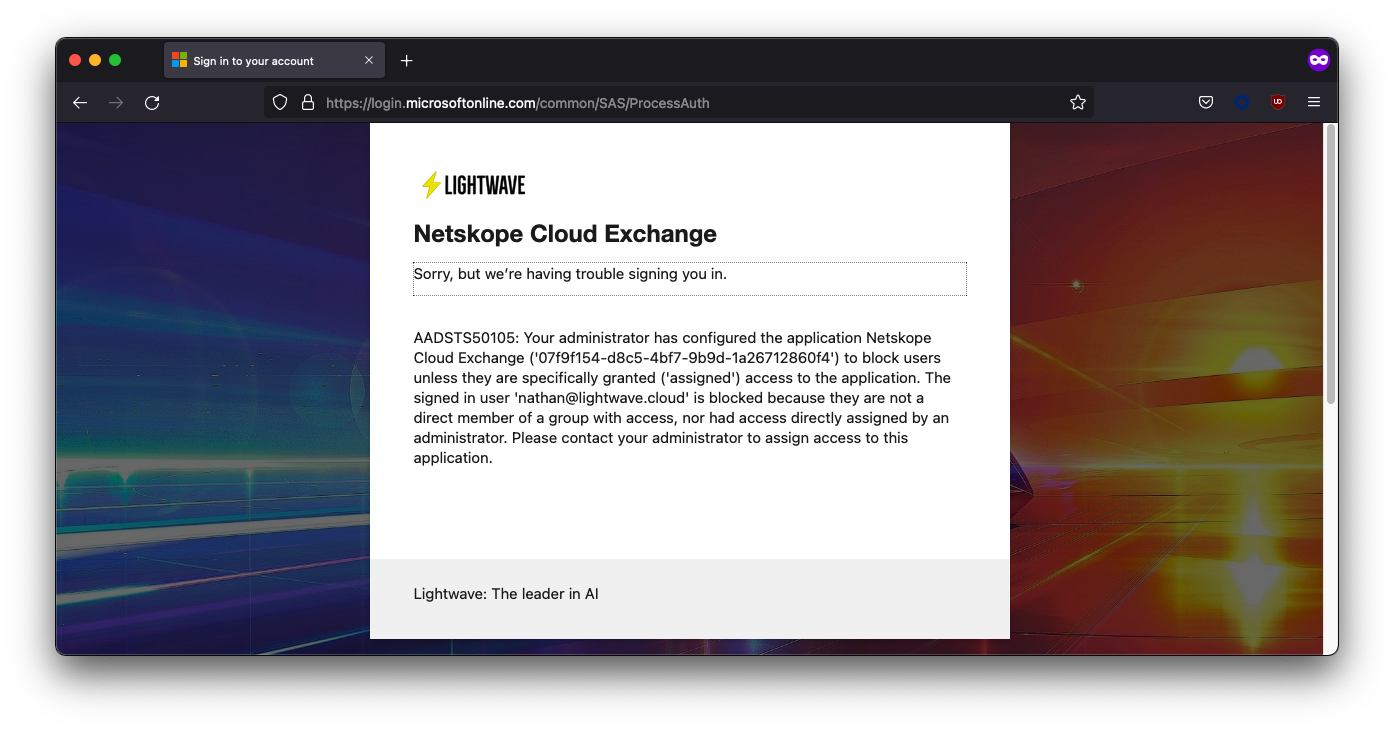Save page to Pocket
Image resolution: width=1394 pixels, height=729 pixels.
(1206, 102)
